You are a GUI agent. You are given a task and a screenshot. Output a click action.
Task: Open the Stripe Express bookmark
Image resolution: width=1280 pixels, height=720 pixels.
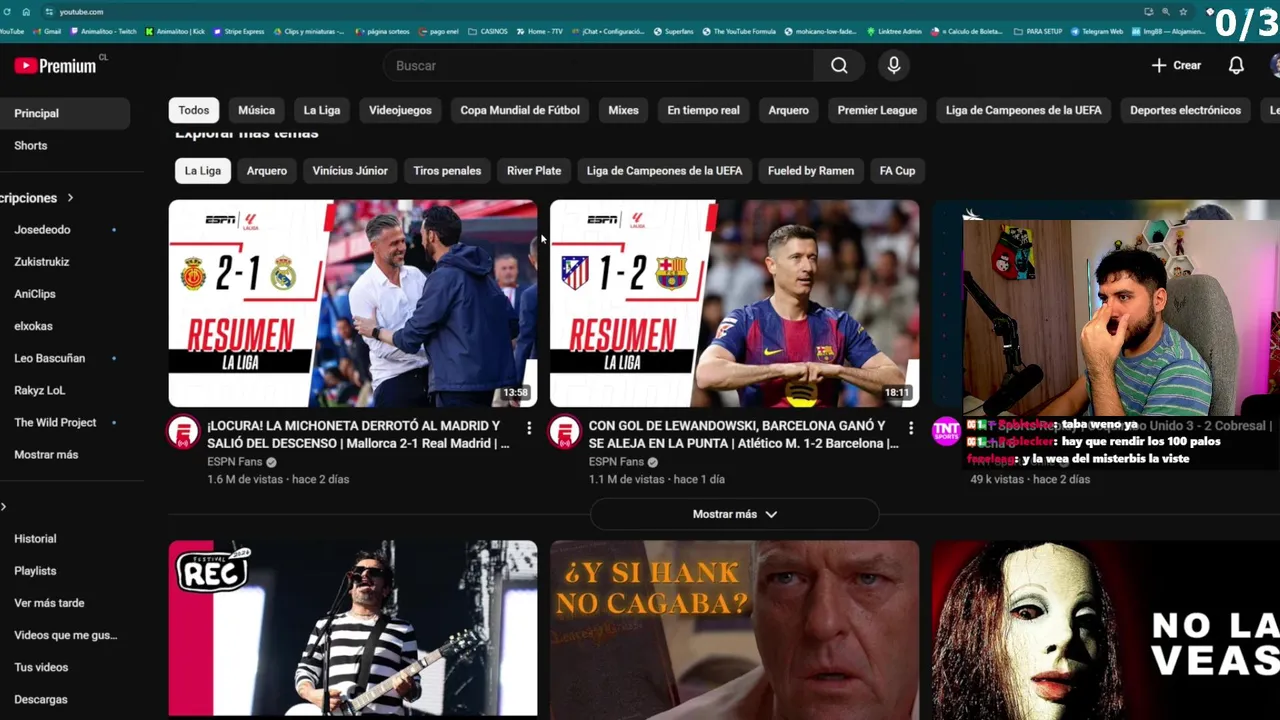coord(239,31)
